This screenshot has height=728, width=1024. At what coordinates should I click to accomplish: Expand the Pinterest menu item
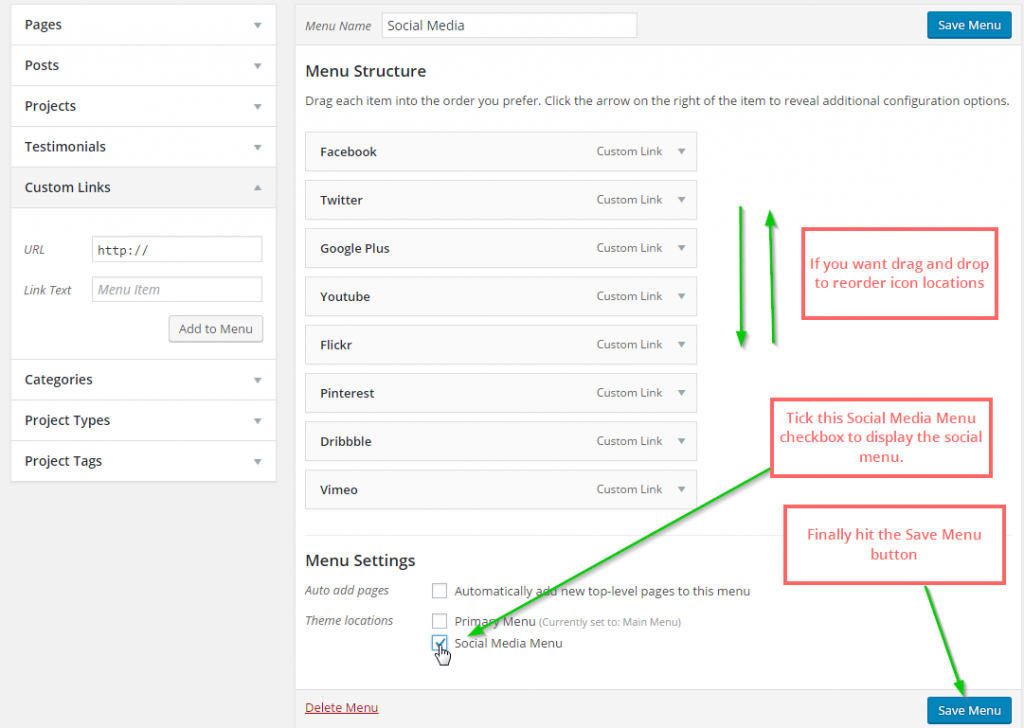tap(681, 392)
